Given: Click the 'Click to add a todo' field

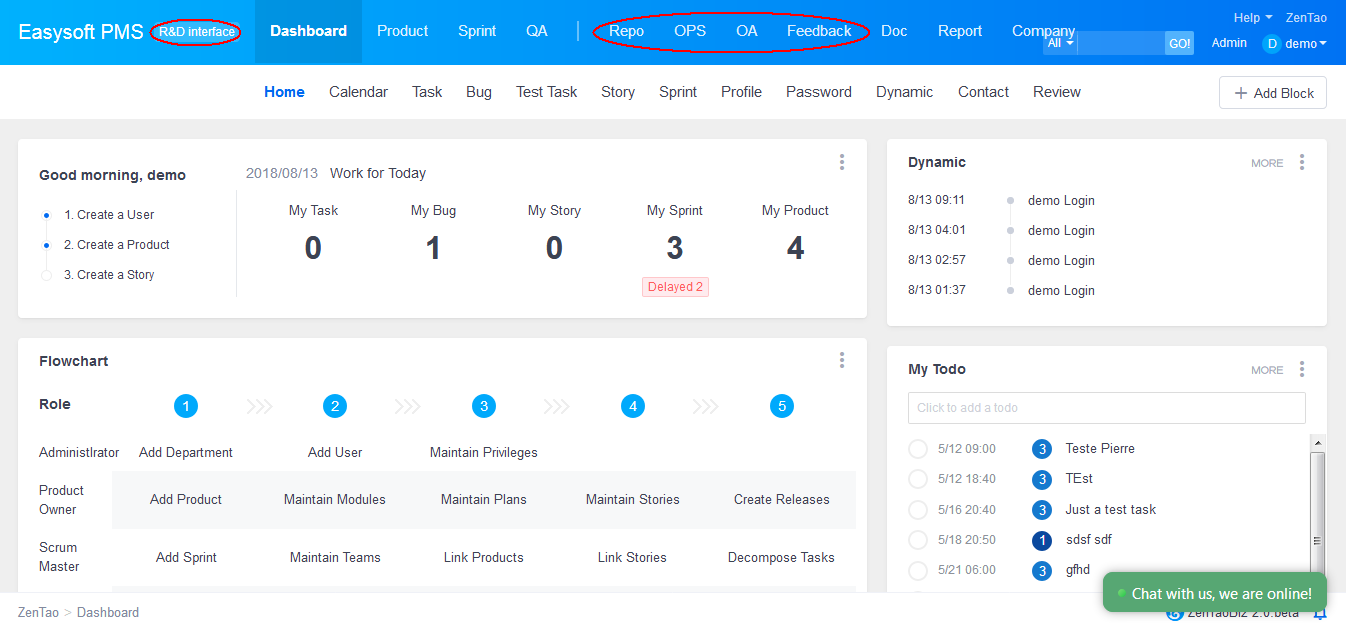Looking at the screenshot, I should [x=1106, y=408].
